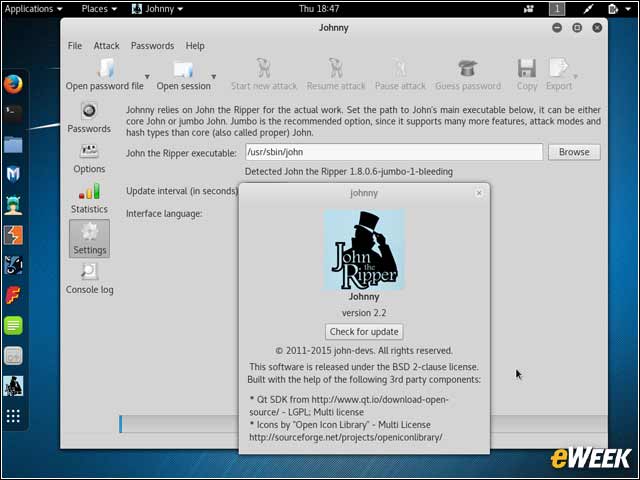
Task: Launch Metasploit from the dock
Action: click(13, 174)
